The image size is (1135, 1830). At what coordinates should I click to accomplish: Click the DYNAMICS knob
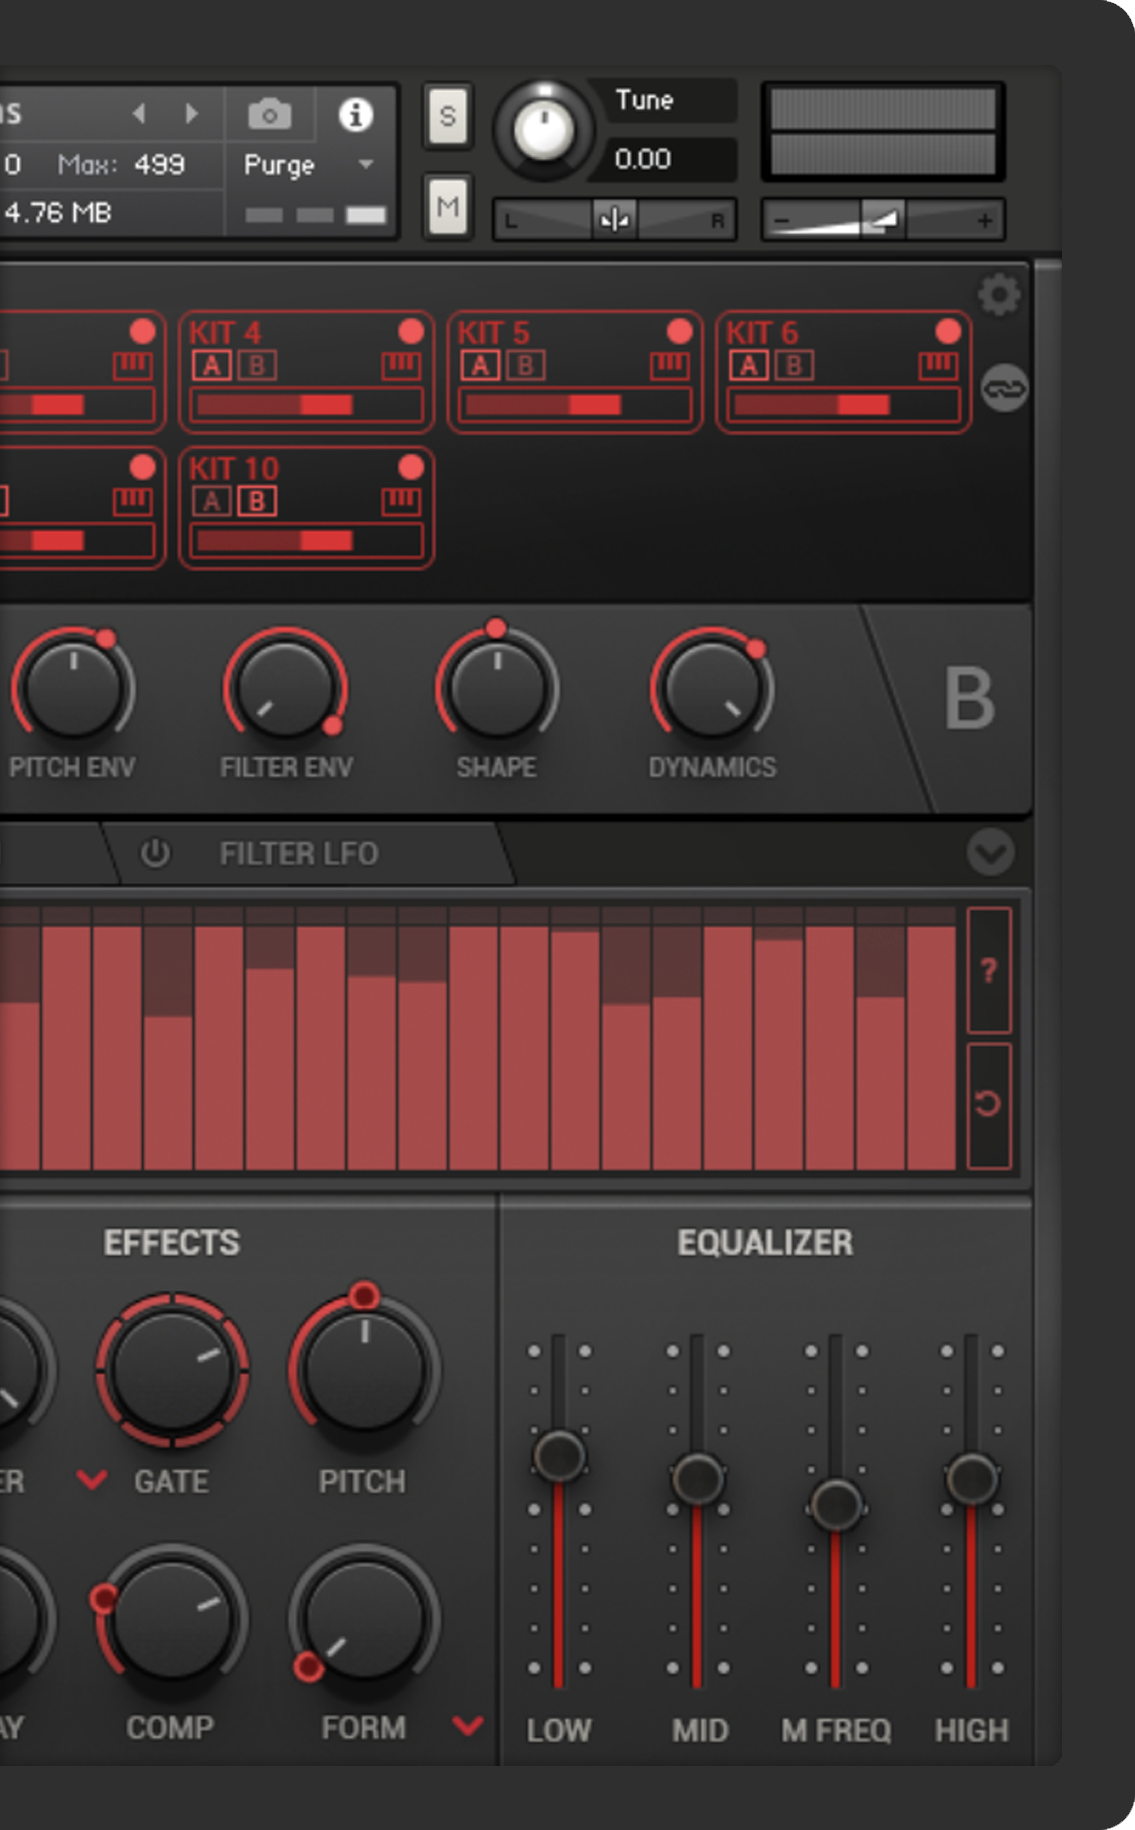pyautogui.click(x=711, y=688)
